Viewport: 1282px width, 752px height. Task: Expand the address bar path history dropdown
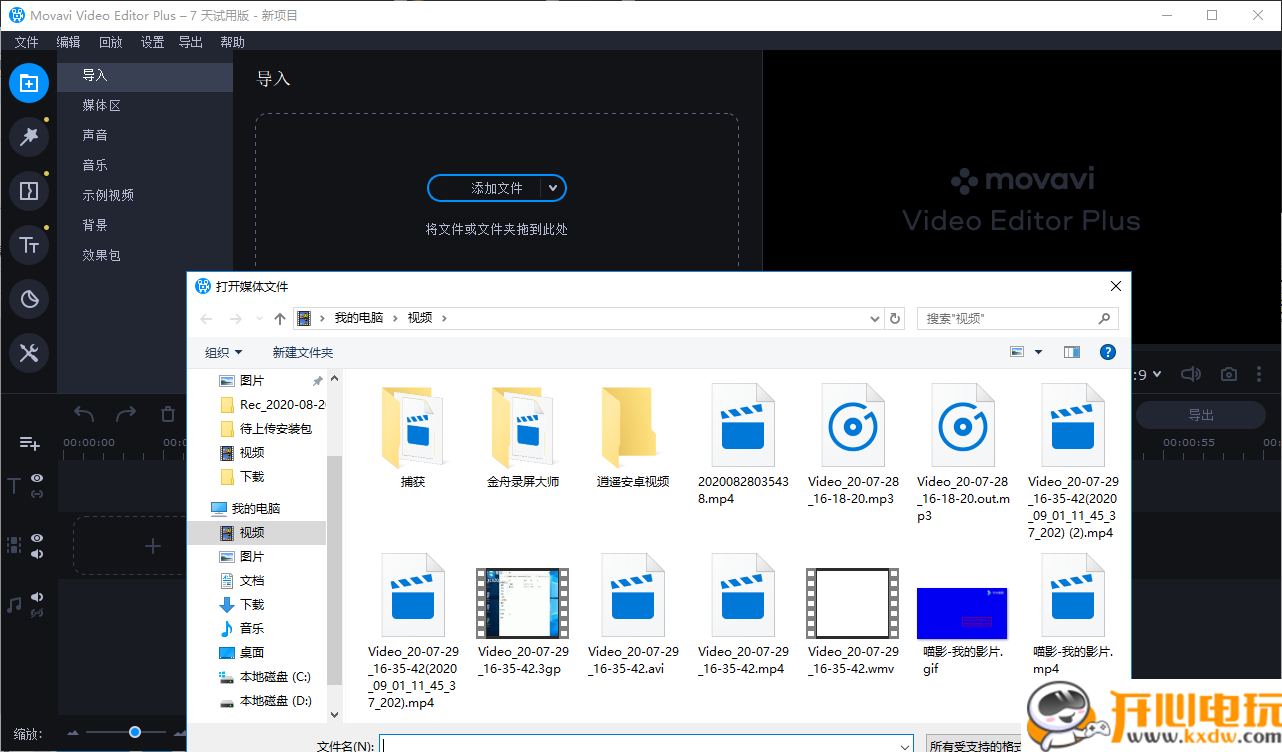tap(876, 318)
